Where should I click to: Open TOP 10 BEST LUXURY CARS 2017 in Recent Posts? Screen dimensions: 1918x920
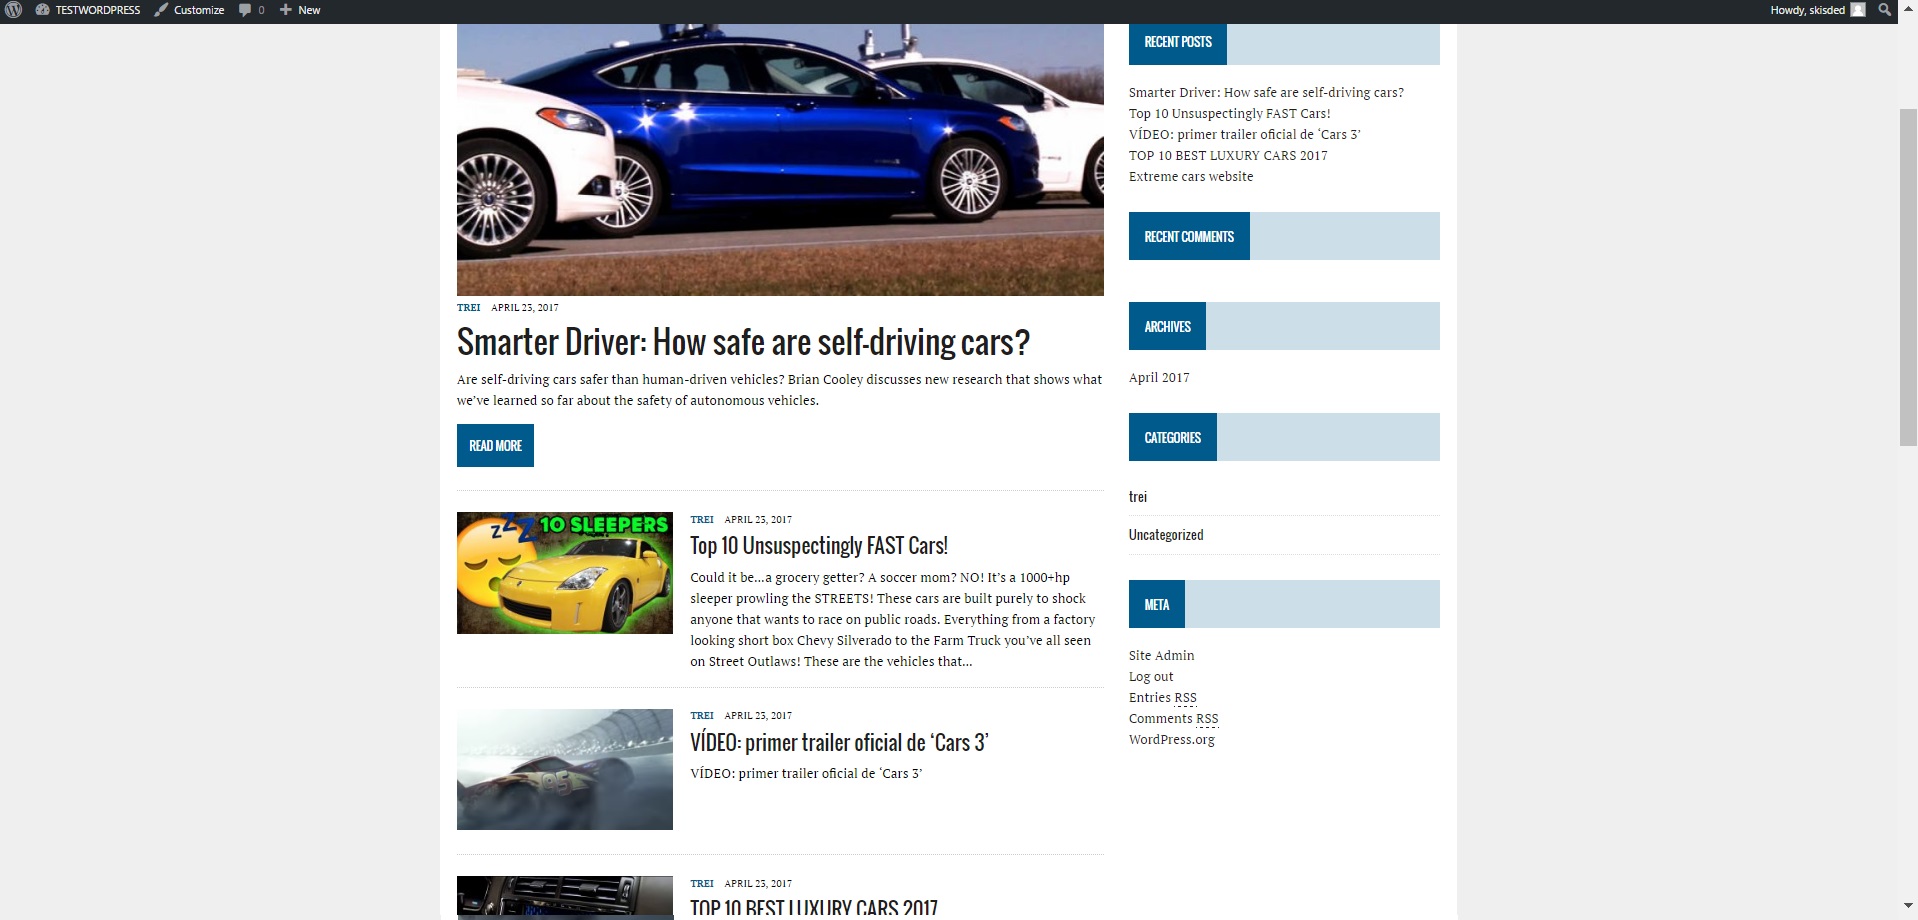1228,156
